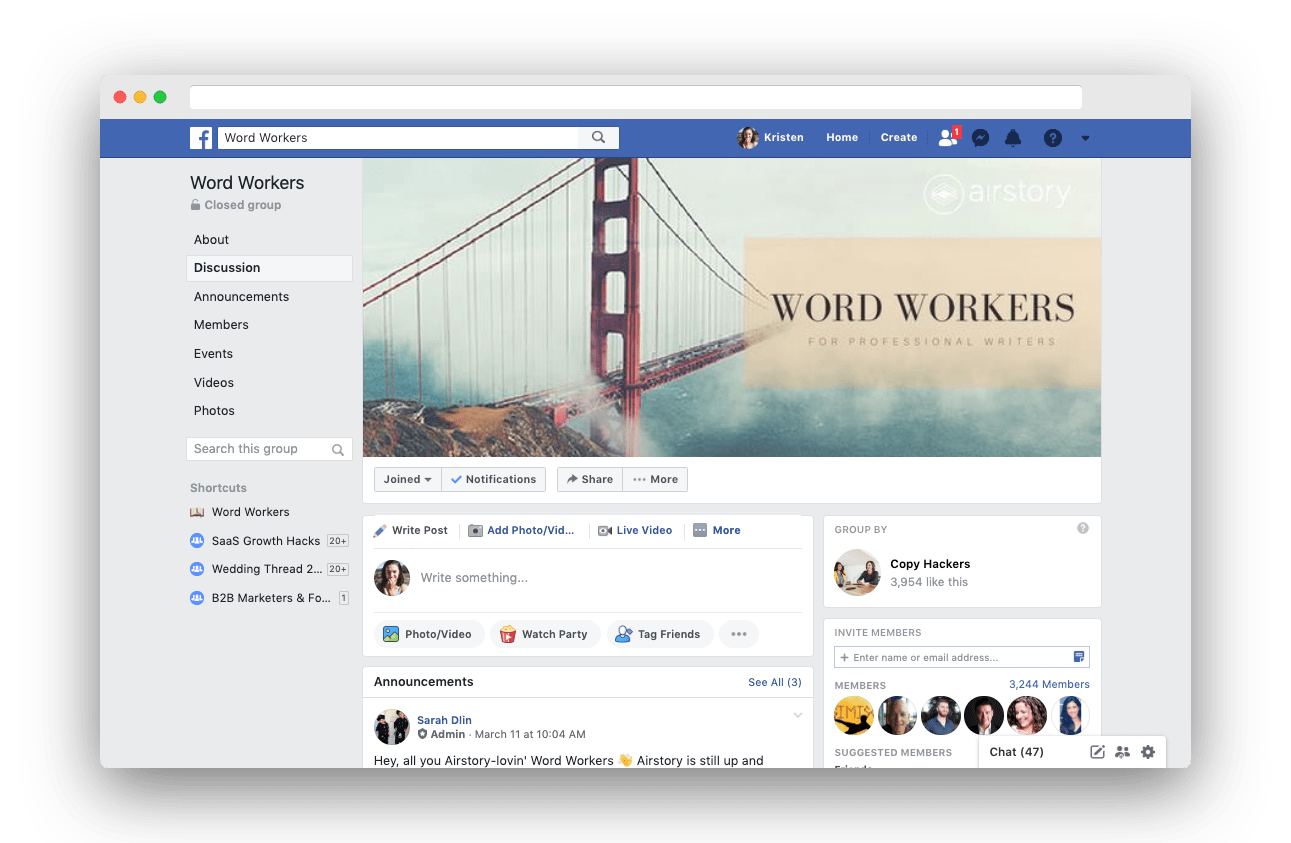Click the new message icon in chat bar

[x=1097, y=752]
